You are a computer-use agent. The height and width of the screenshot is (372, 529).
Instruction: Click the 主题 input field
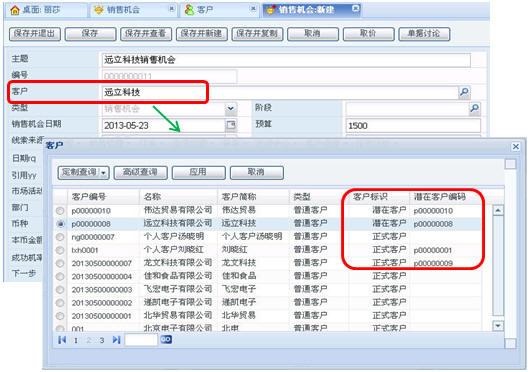pyautogui.click(x=286, y=60)
